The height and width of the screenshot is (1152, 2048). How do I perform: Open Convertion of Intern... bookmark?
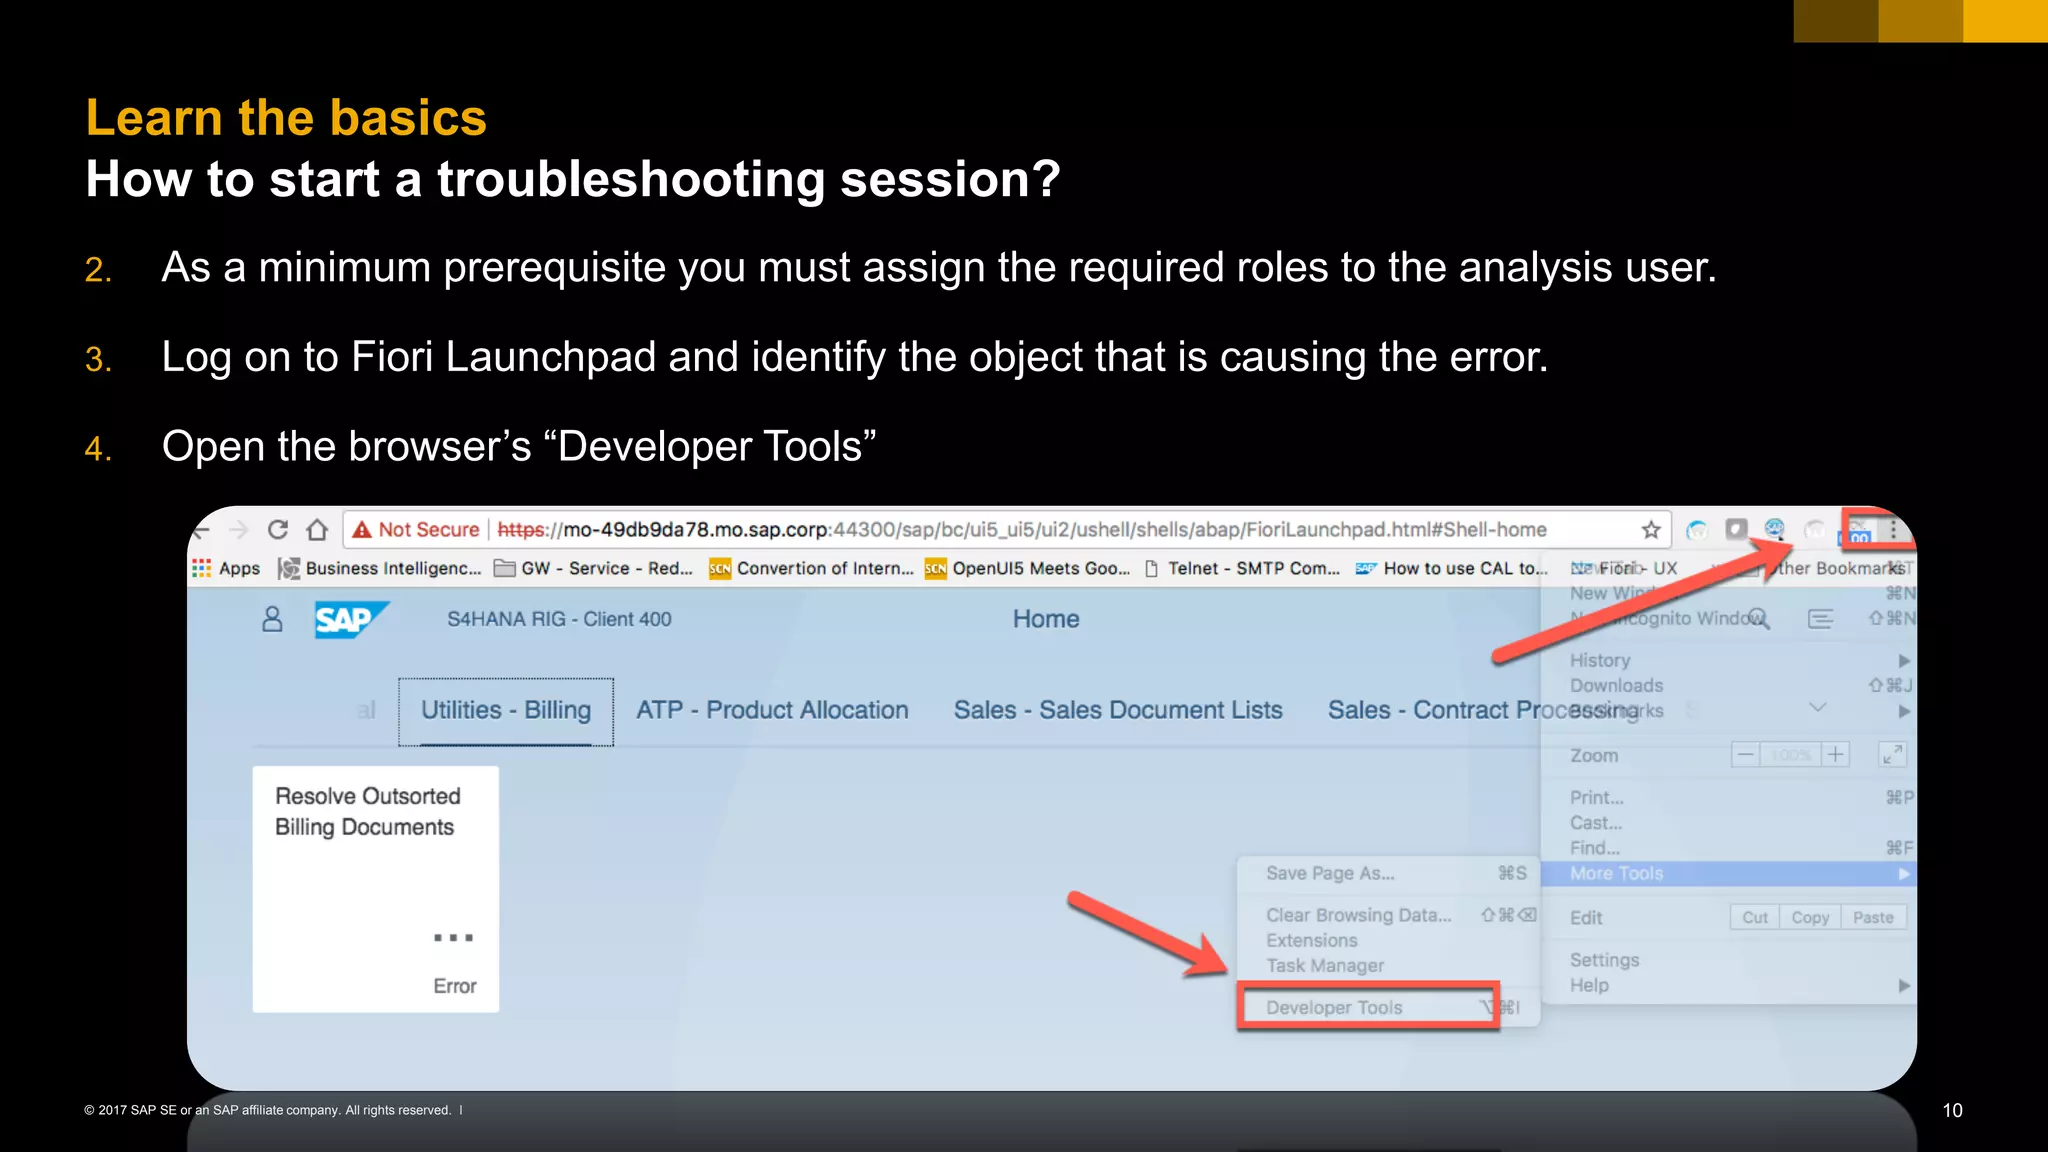coord(812,568)
